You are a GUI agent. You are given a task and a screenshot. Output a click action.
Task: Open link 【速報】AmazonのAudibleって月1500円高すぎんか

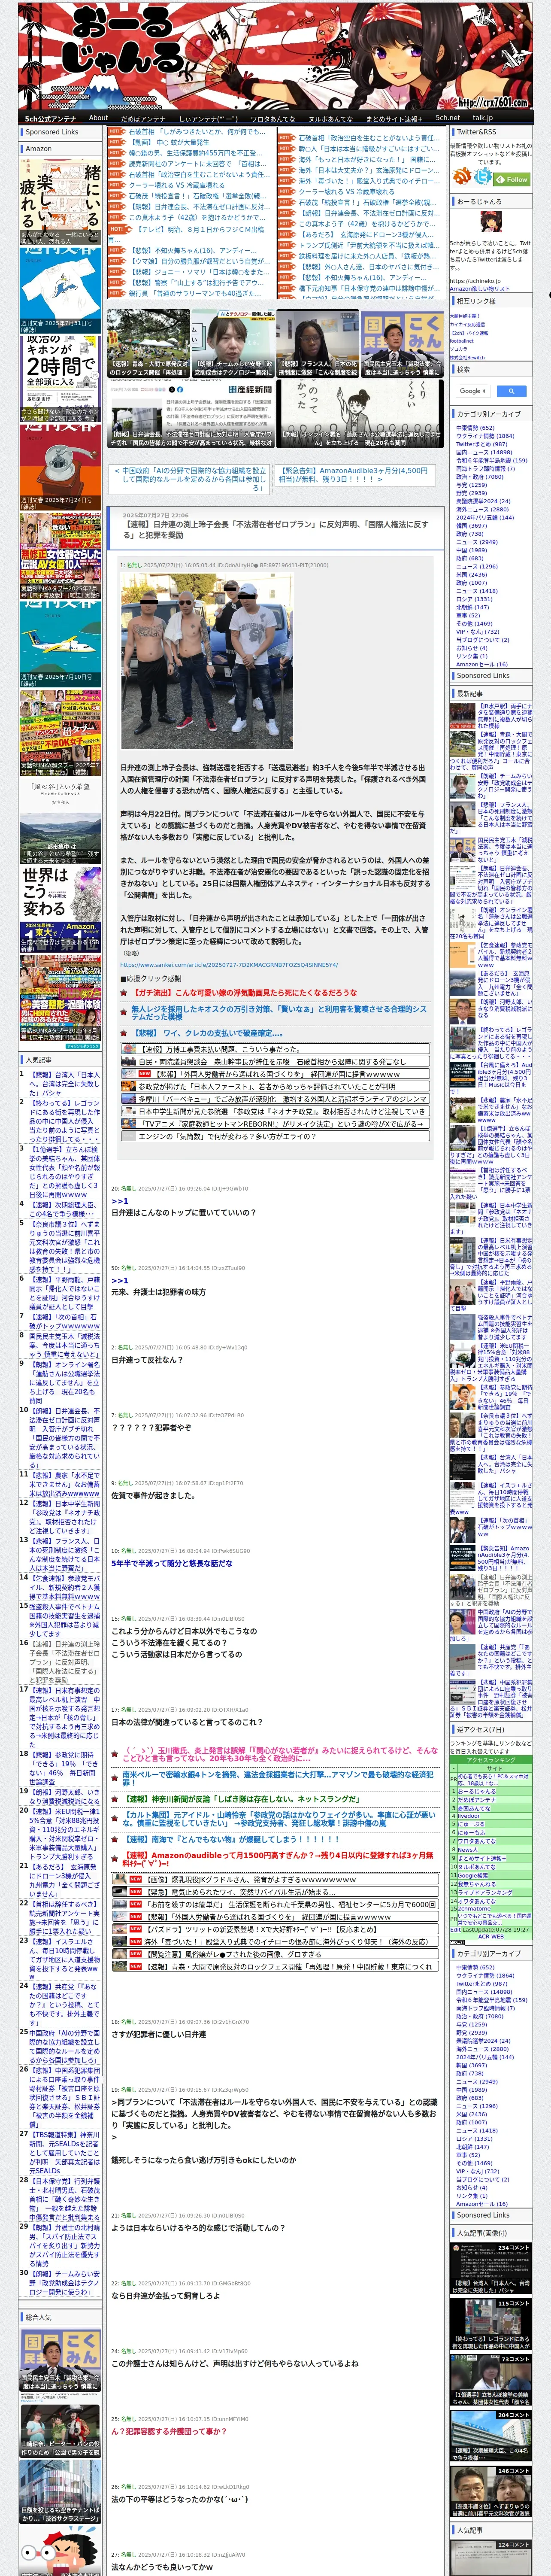280,1860
